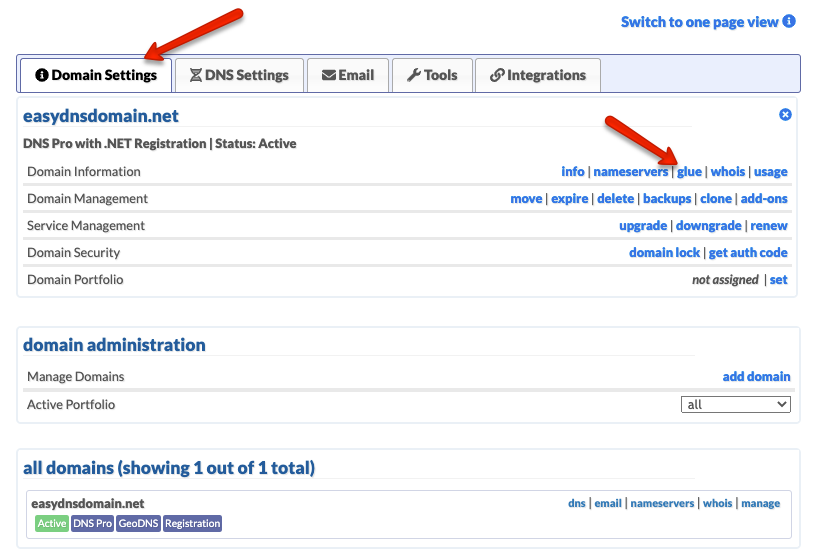Click the Registration badge
This screenshot has height=556, width=822.
pyautogui.click(x=192, y=523)
